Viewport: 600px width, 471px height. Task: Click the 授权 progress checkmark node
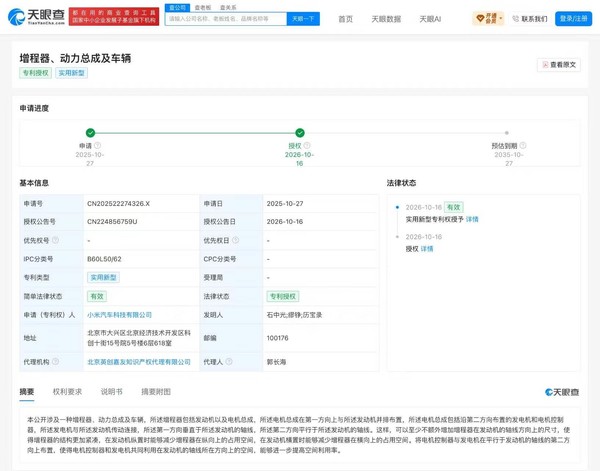(300, 133)
